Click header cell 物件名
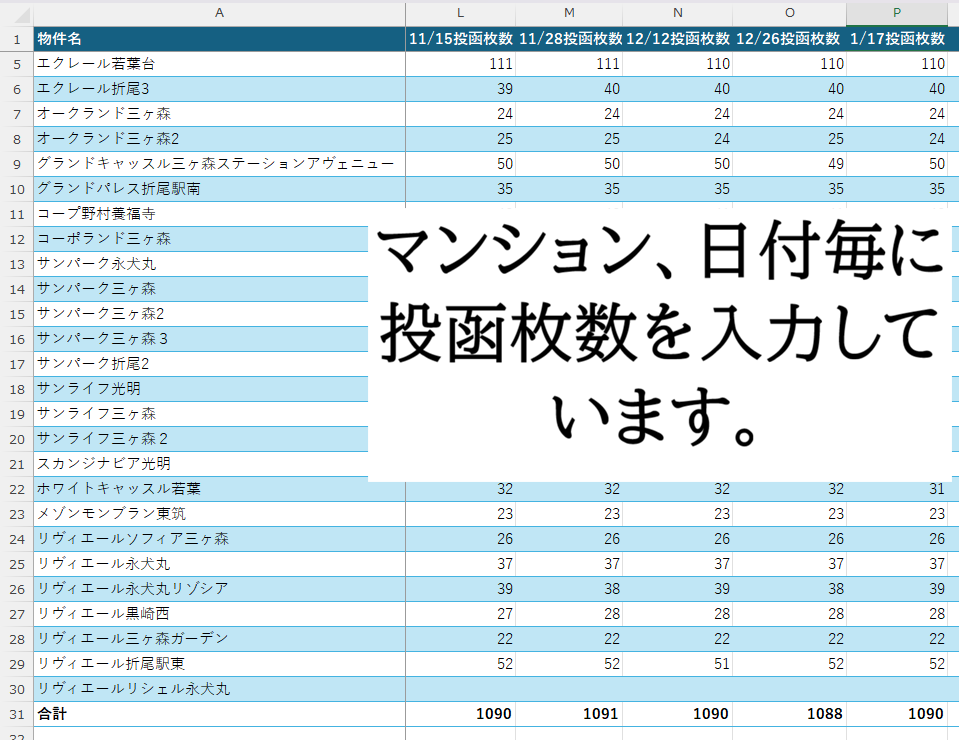This screenshot has width=959, height=740. (x=219, y=39)
